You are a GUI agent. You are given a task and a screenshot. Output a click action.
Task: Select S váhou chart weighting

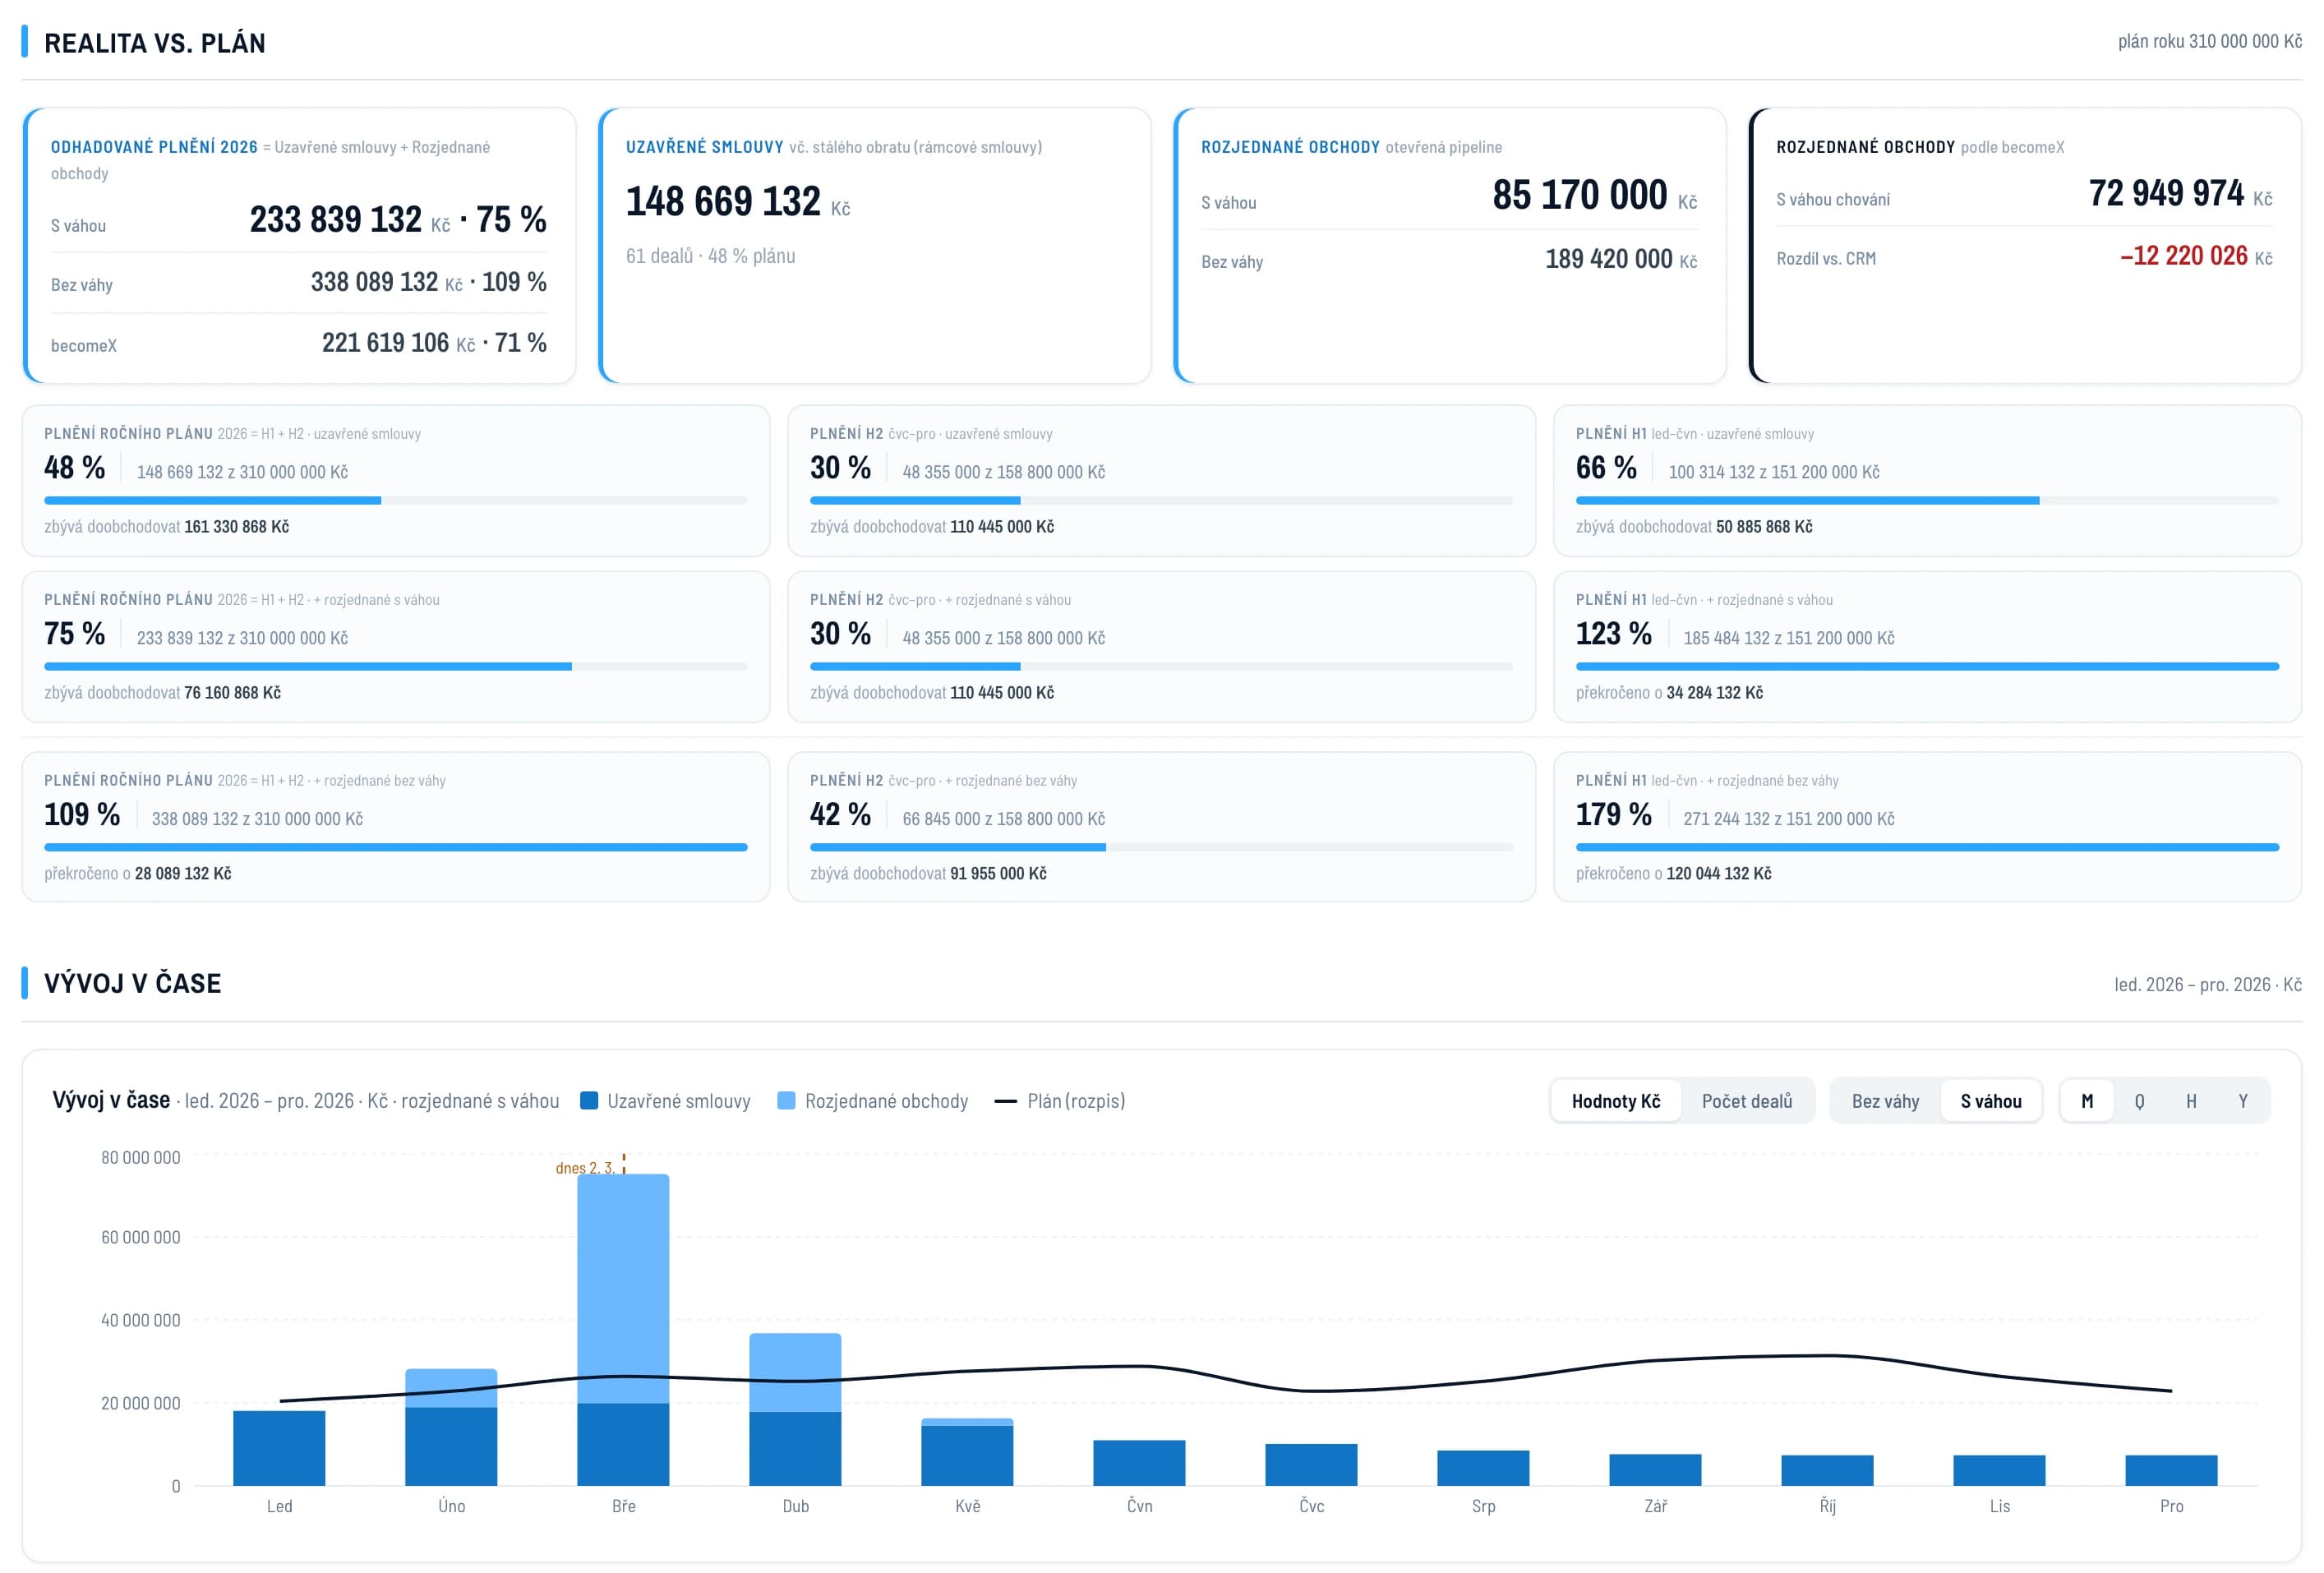pyautogui.click(x=1990, y=1101)
